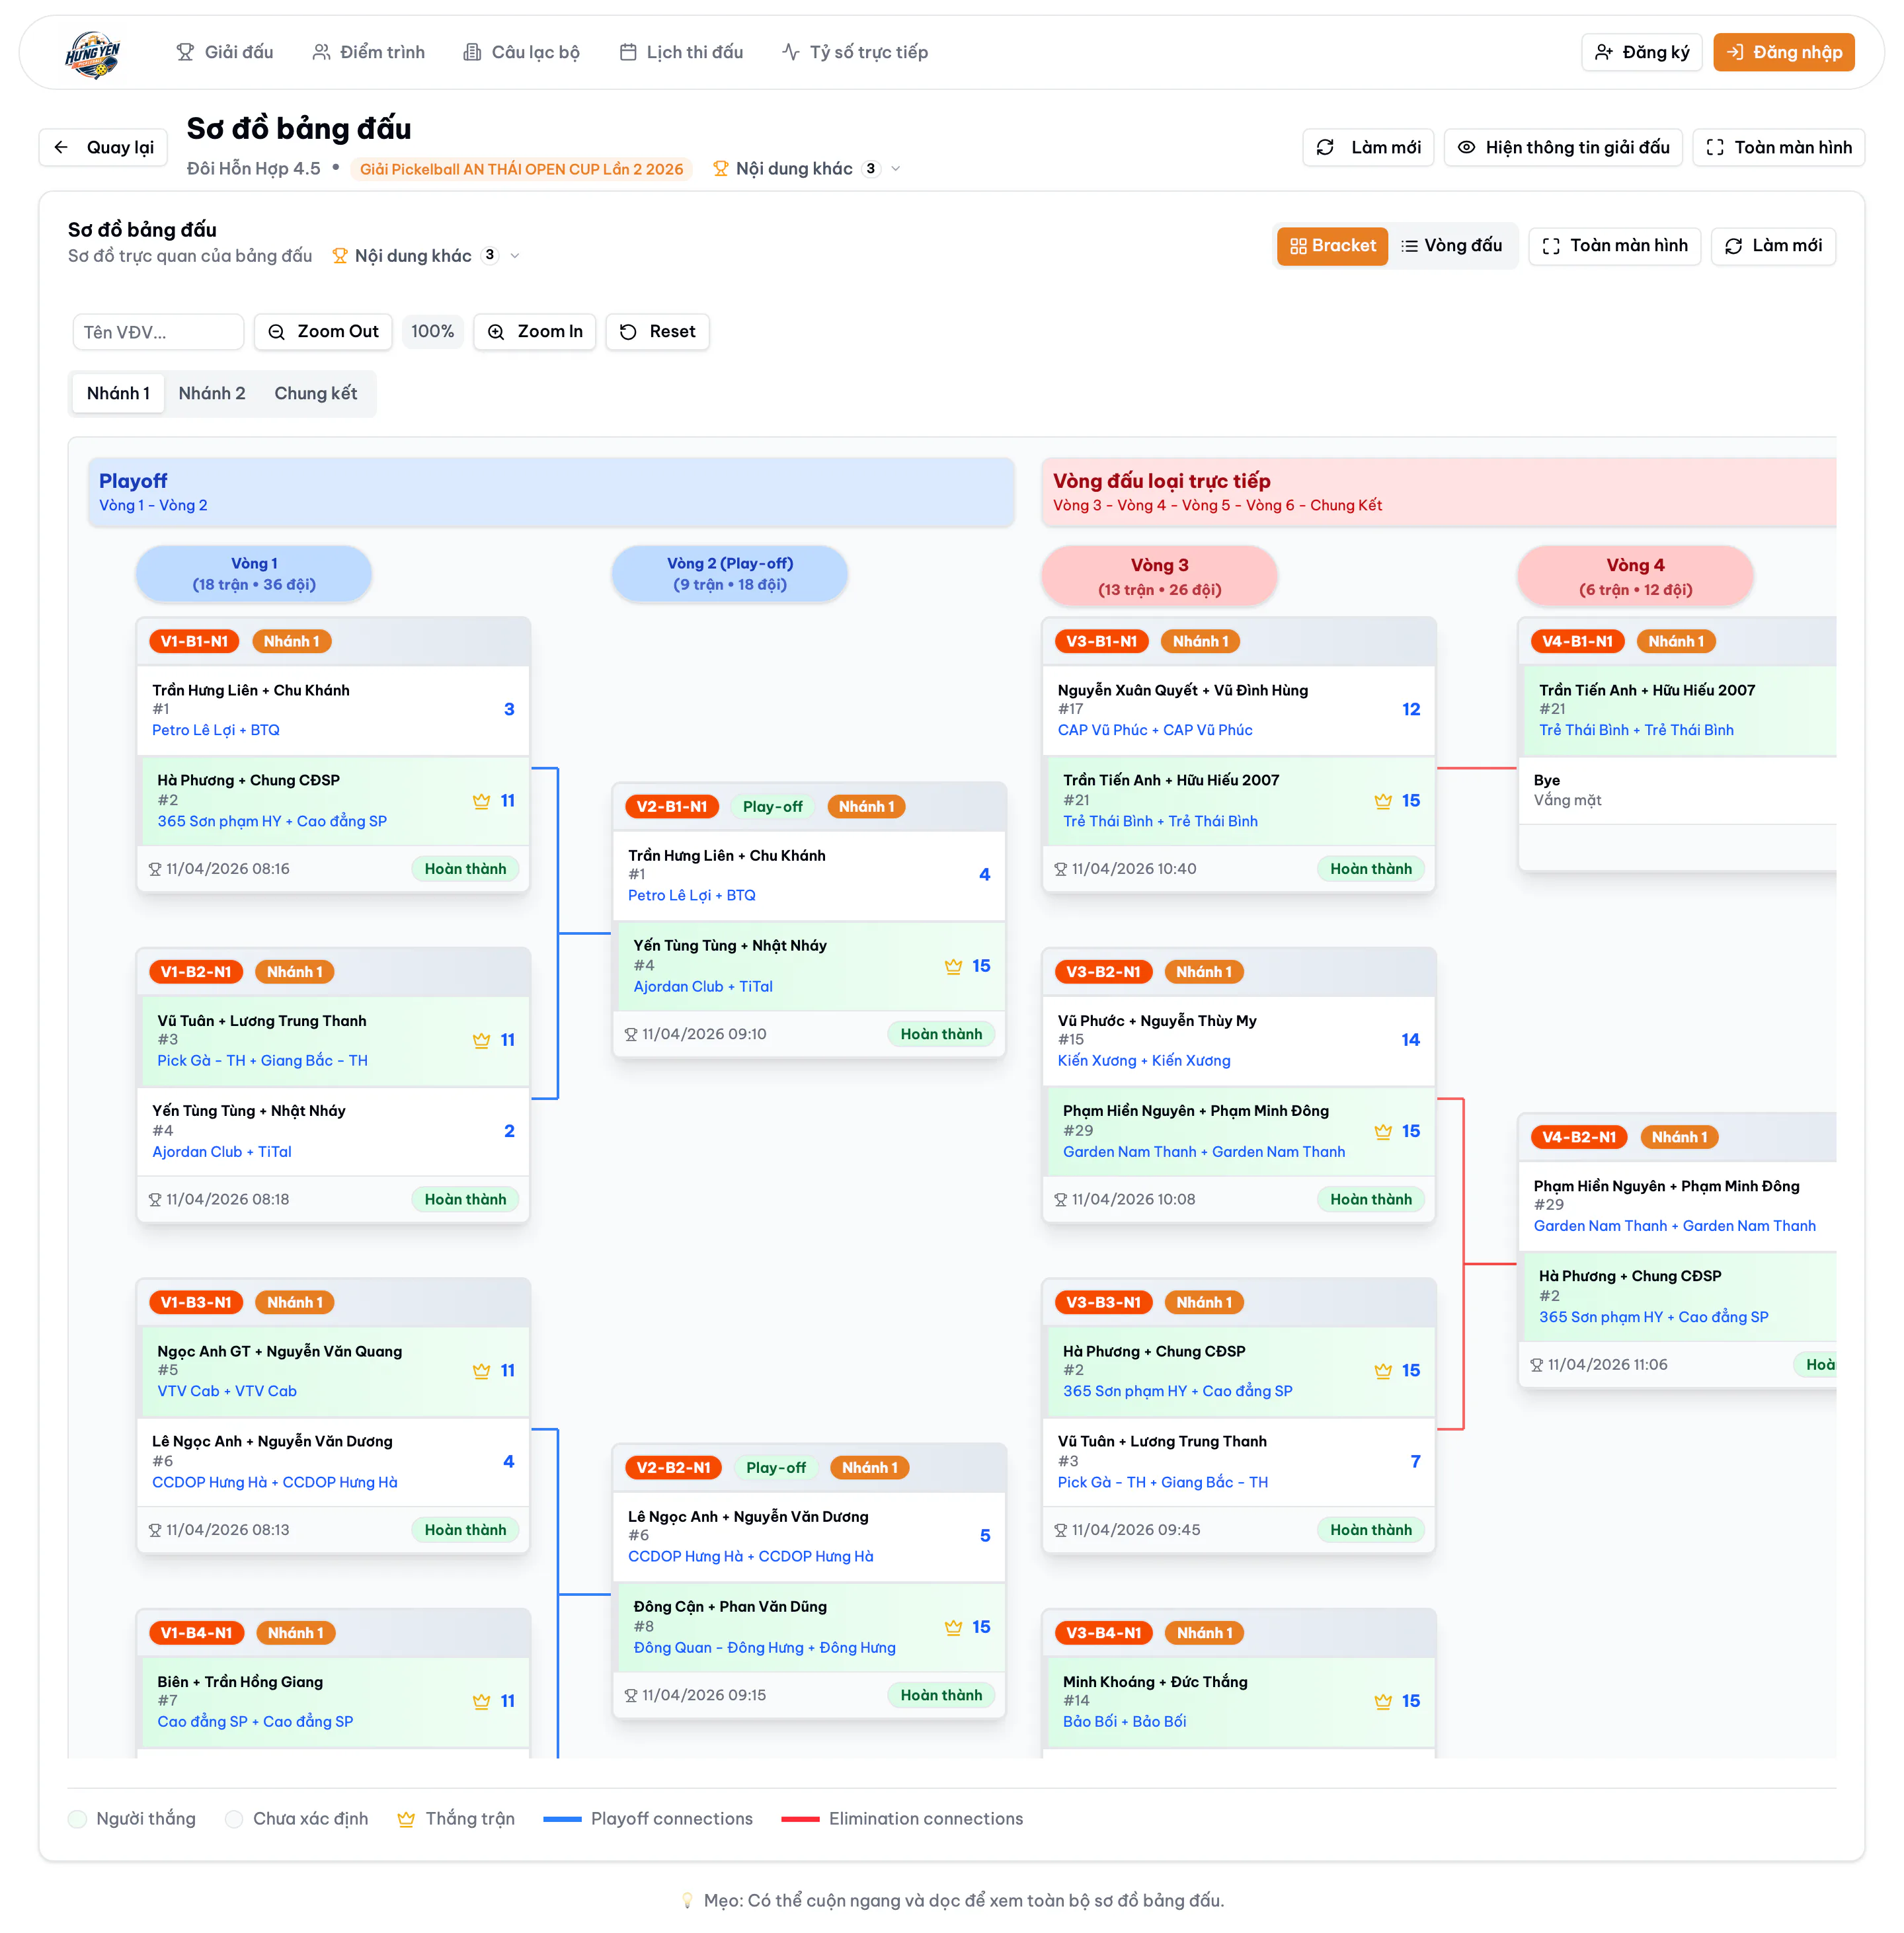
Task: Open the V1-B1-N1 match card header
Action: click(x=333, y=641)
